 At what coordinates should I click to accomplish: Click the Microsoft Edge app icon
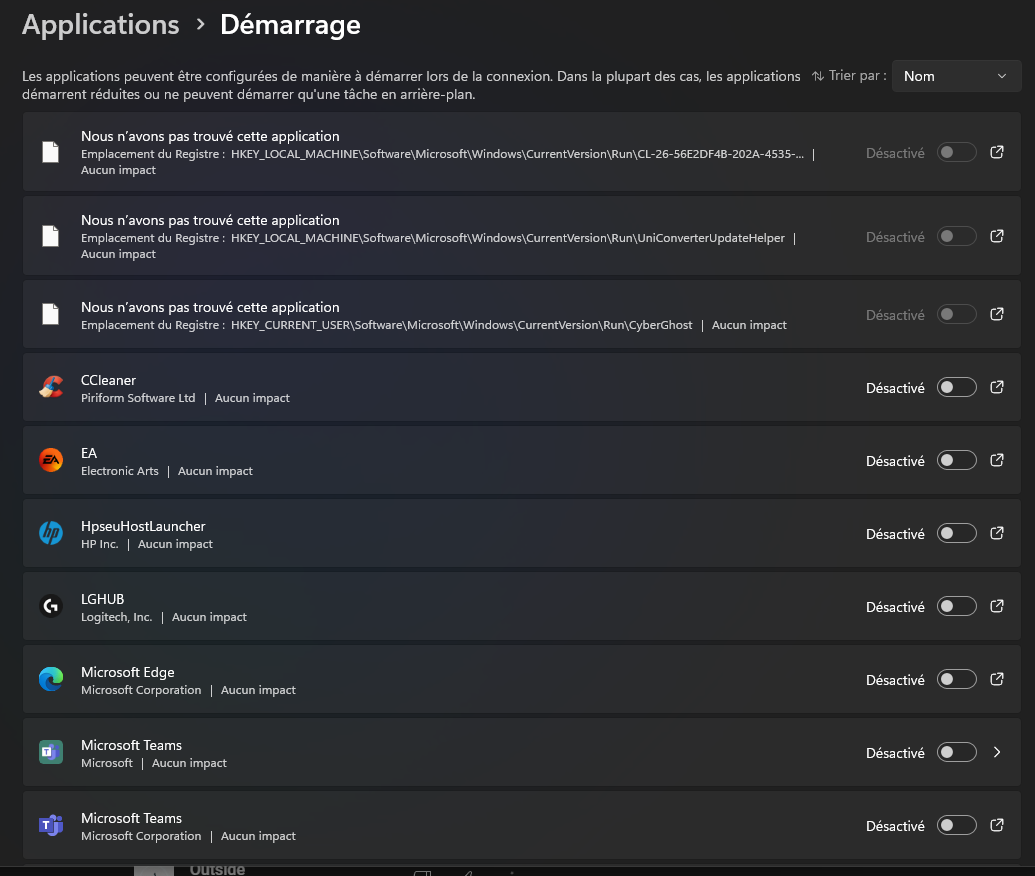[51, 679]
